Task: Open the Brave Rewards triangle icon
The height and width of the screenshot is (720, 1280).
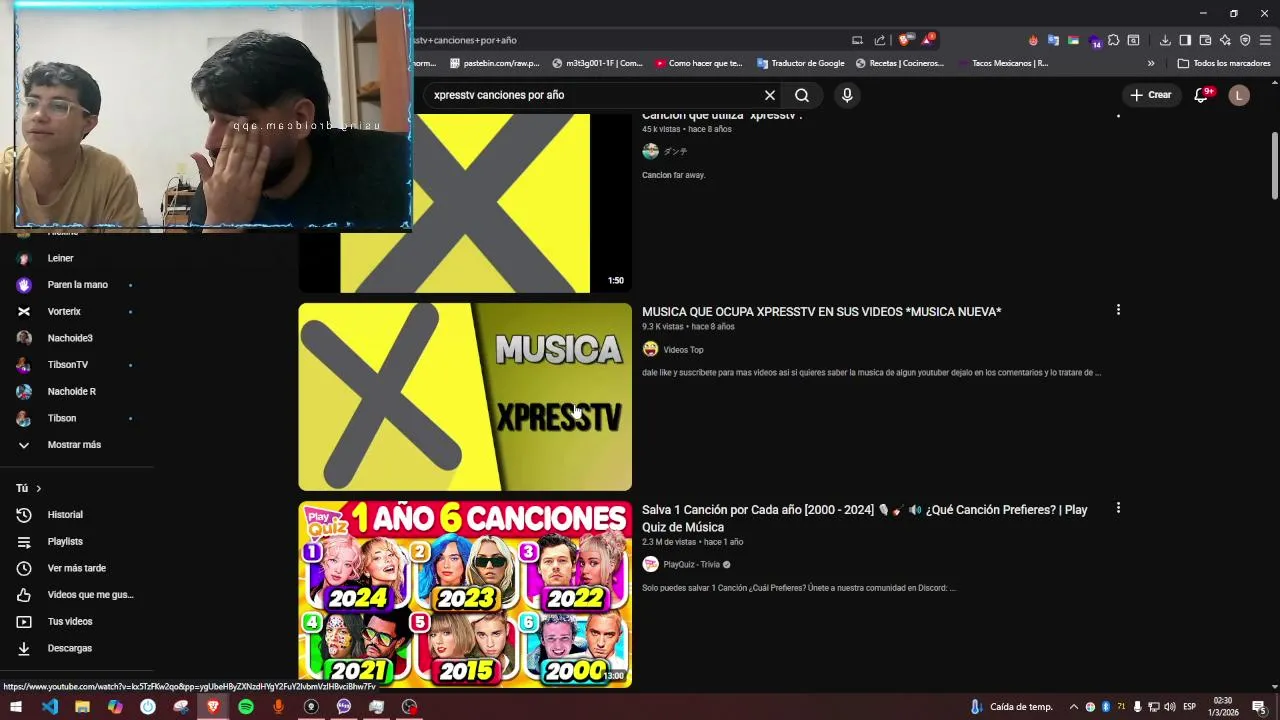Action: (x=929, y=40)
